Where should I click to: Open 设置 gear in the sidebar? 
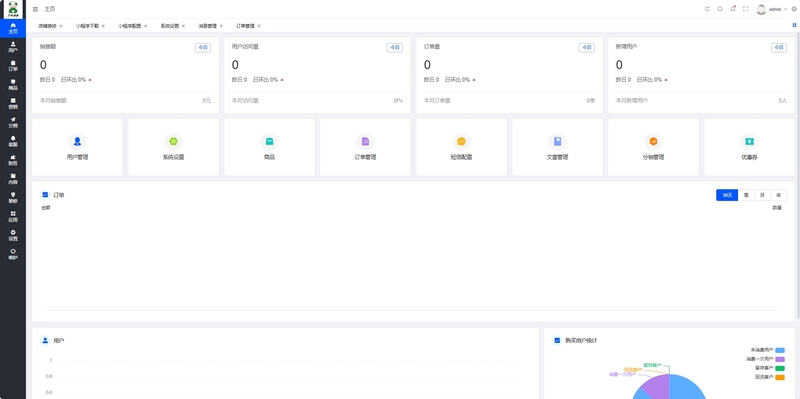[x=13, y=235]
